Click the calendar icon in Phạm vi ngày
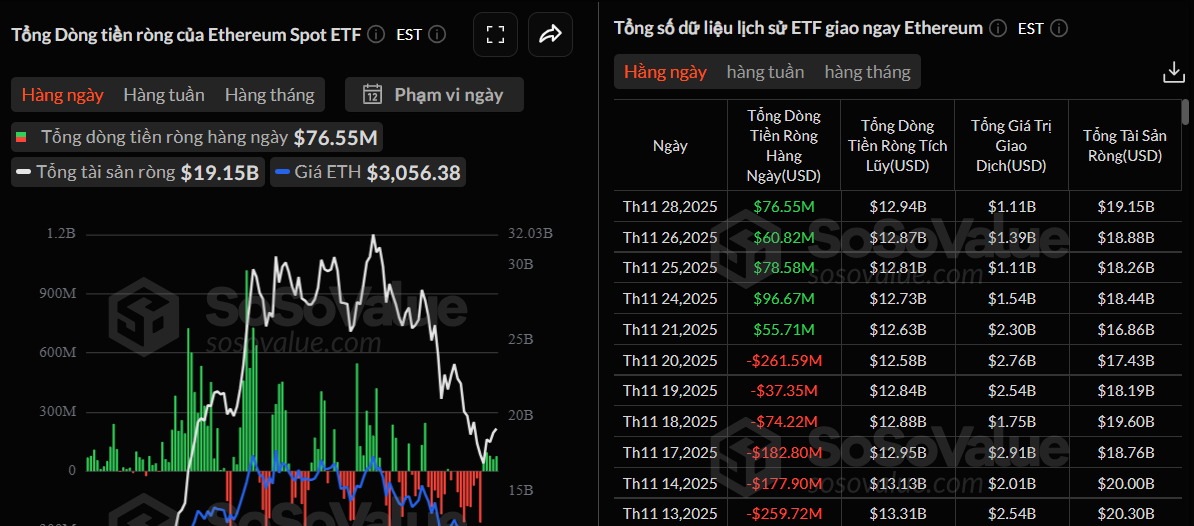The width and height of the screenshot is (1194, 526). [x=372, y=95]
